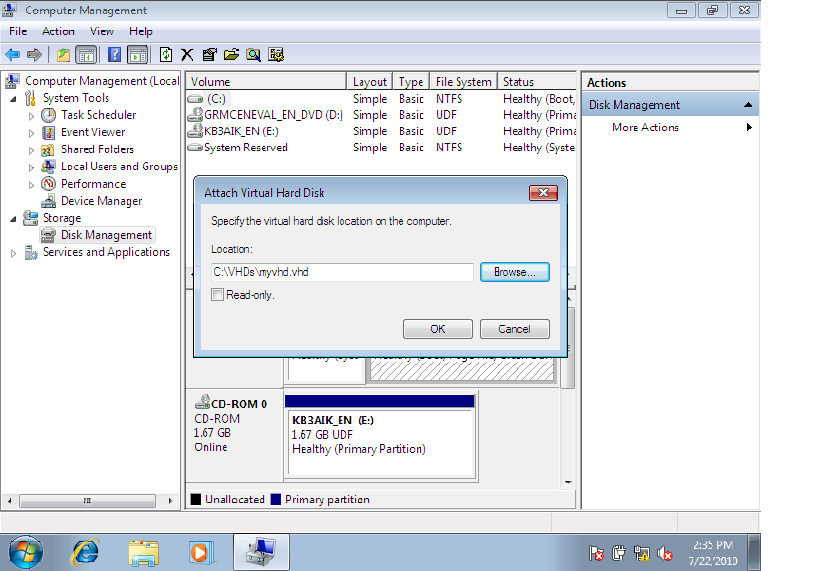The image size is (819, 571).
Task: Select Event Viewer in the tree
Action: pyautogui.click(x=93, y=132)
